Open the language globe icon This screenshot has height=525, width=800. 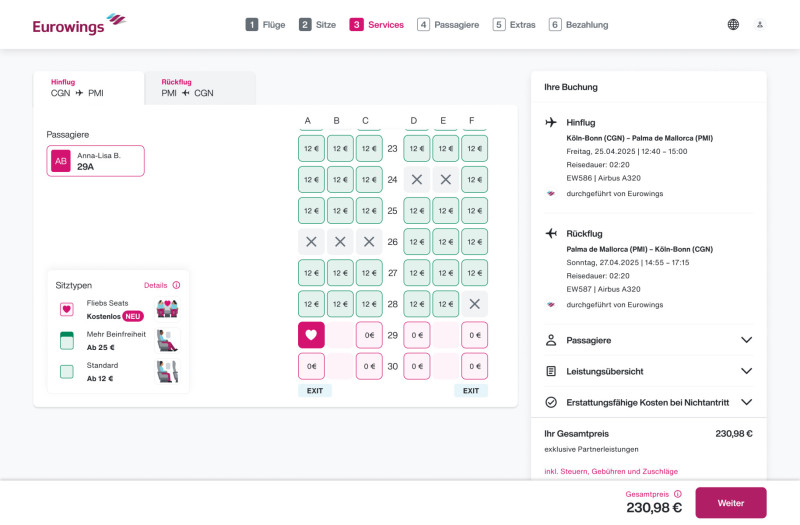pos(733,24)
